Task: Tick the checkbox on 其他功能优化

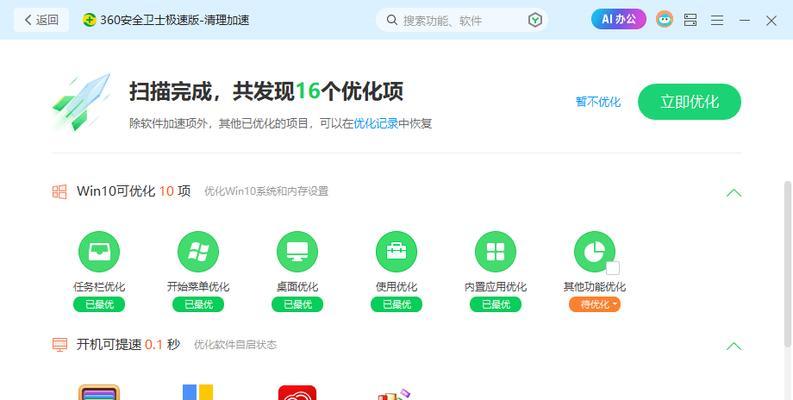Action: click(x=612, y=268)
